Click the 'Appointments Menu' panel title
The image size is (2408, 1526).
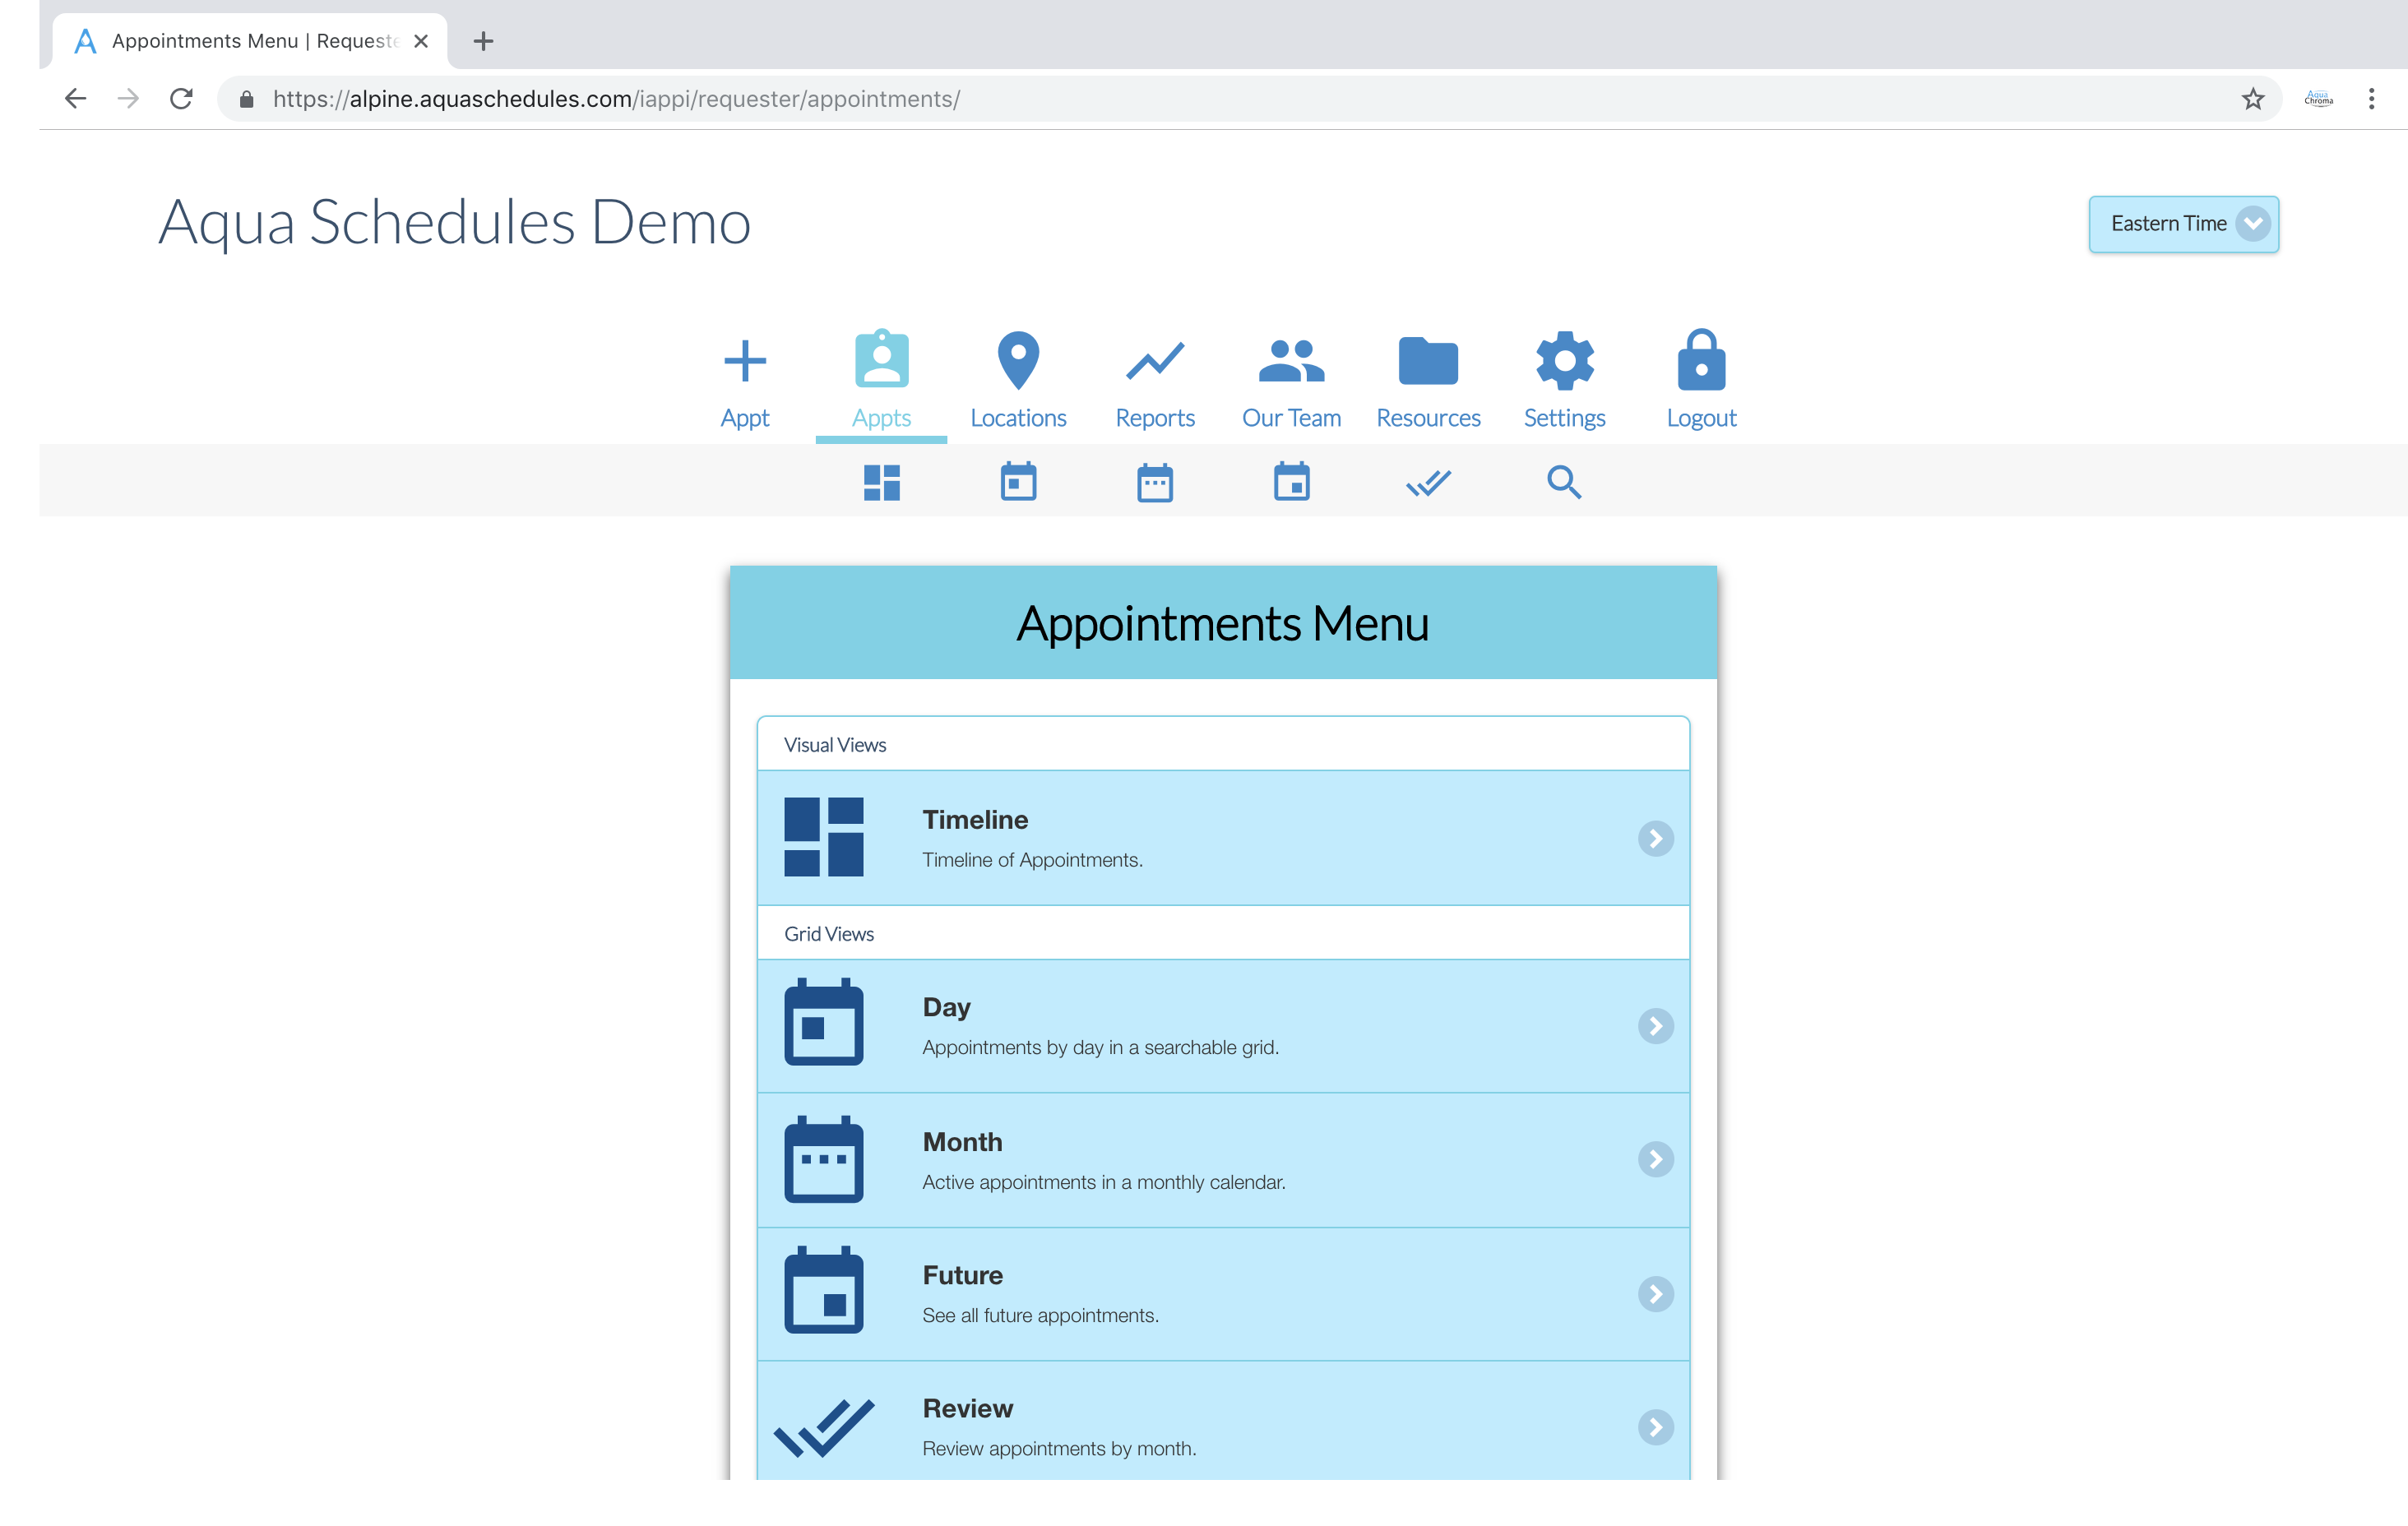1222,623
